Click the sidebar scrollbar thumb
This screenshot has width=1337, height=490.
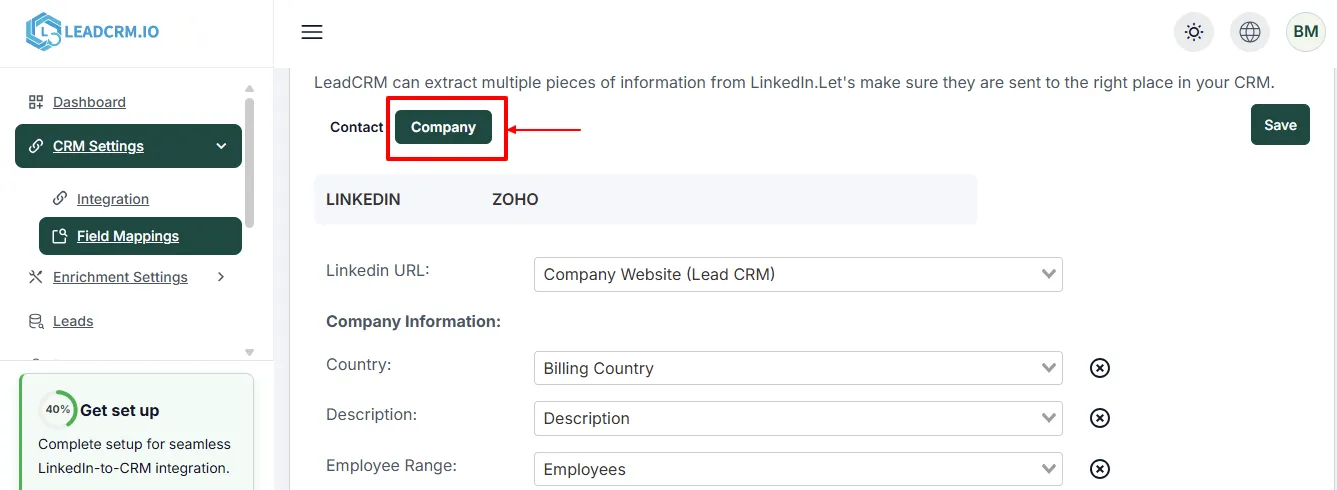pos(250,162)
